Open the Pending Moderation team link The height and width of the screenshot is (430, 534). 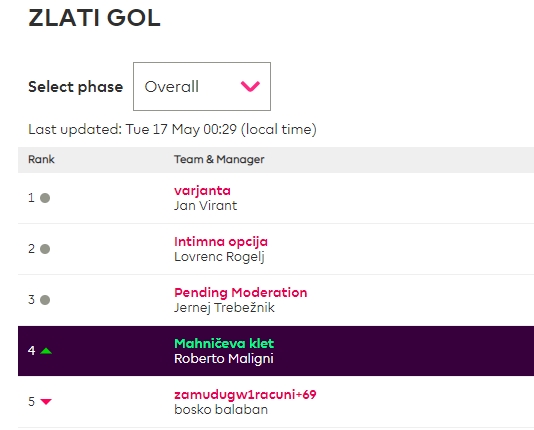(x=240, y=292)
